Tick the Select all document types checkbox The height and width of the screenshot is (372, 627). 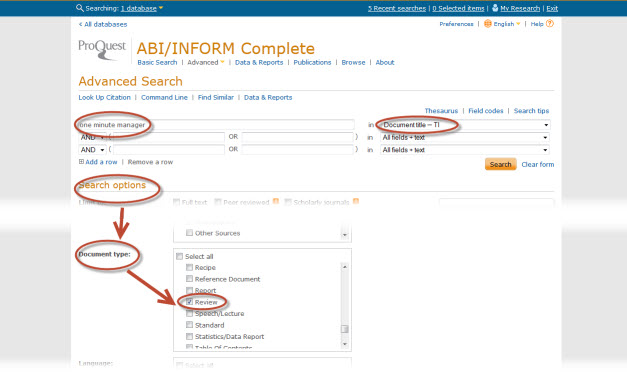[x=180, y=256]
